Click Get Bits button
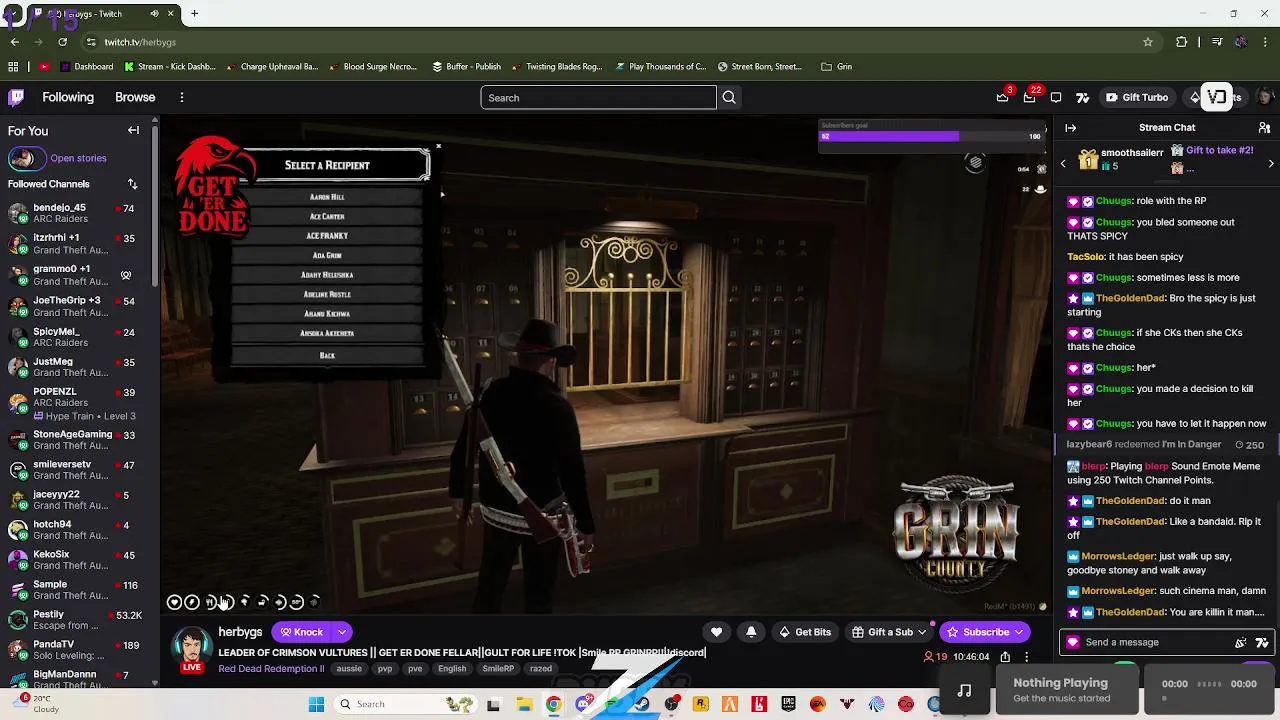The height and width of the screenshot is (720, 1280). click(x=805, y=632)
